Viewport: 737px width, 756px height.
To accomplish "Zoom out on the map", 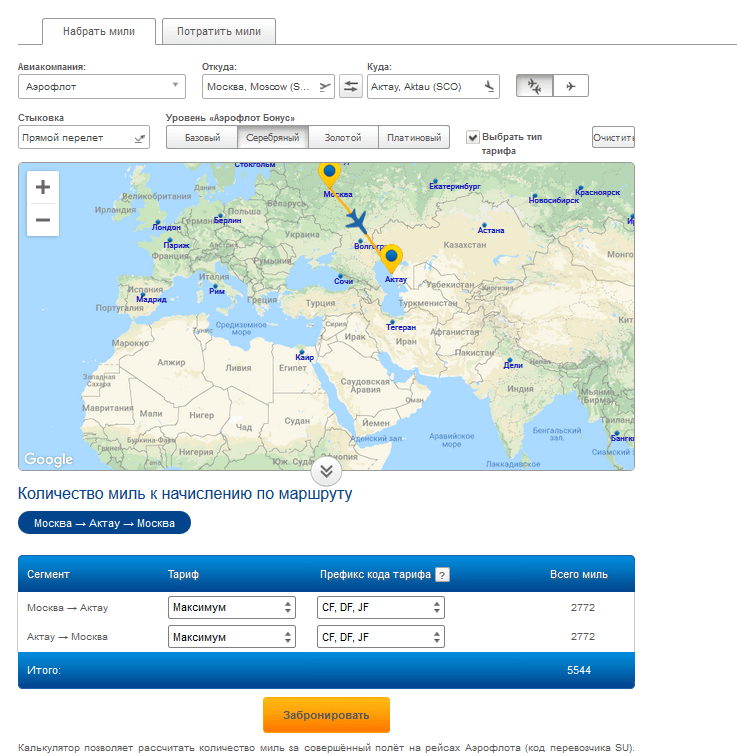I will click(x=43, y=220).
